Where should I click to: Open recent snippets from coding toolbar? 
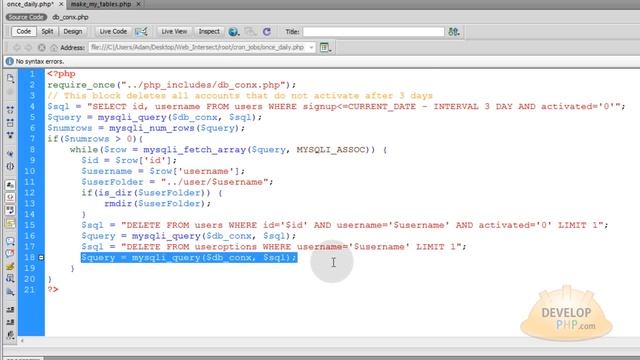pyautogui.click(x=10, y=279)
